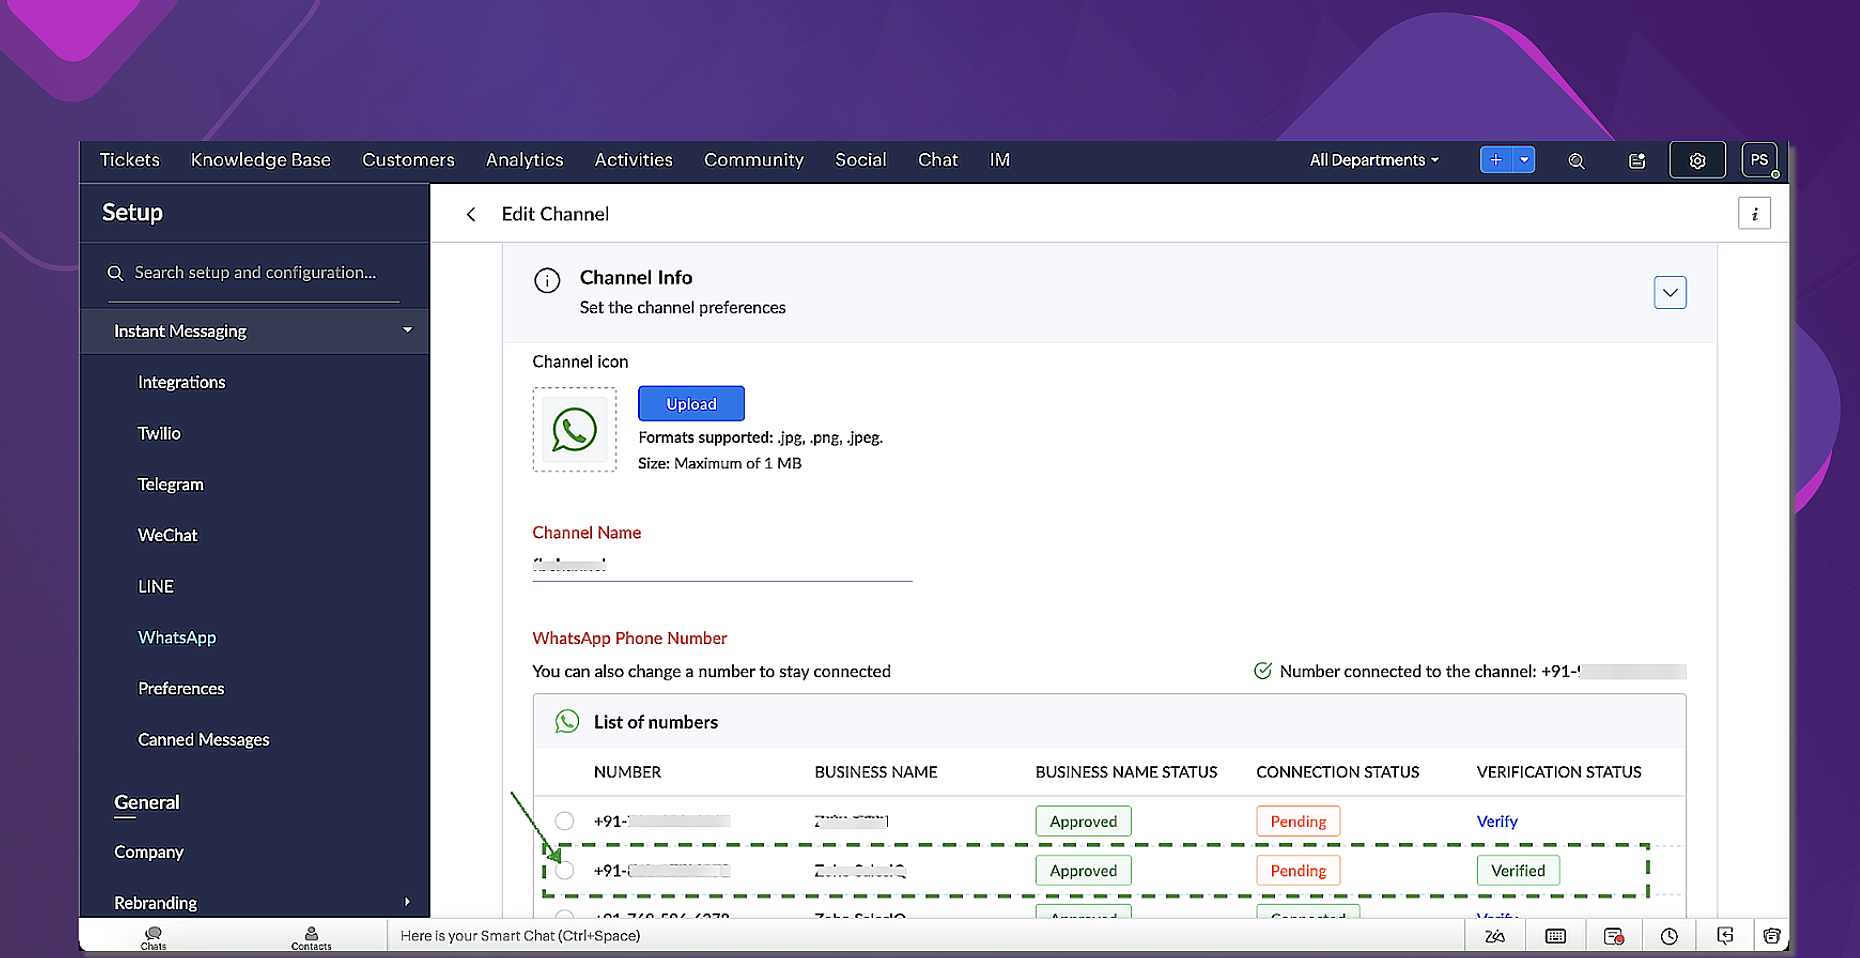Open the Zia assistant icon
This screenshot has height=958, width=1860.
coord(1495,936)
